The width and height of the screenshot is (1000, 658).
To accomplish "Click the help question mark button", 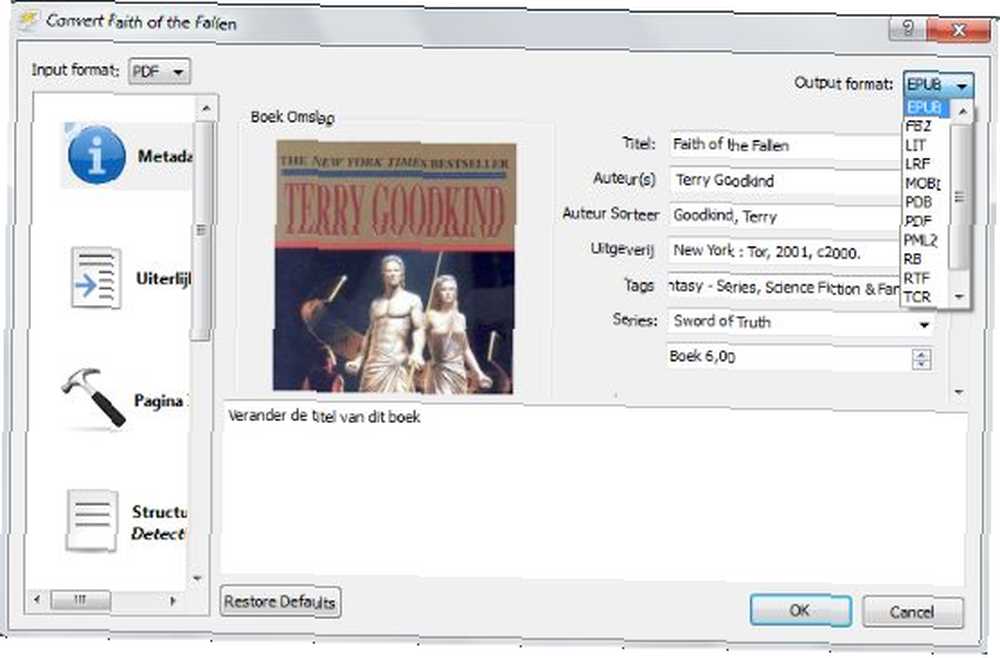I will coord(906,29).
